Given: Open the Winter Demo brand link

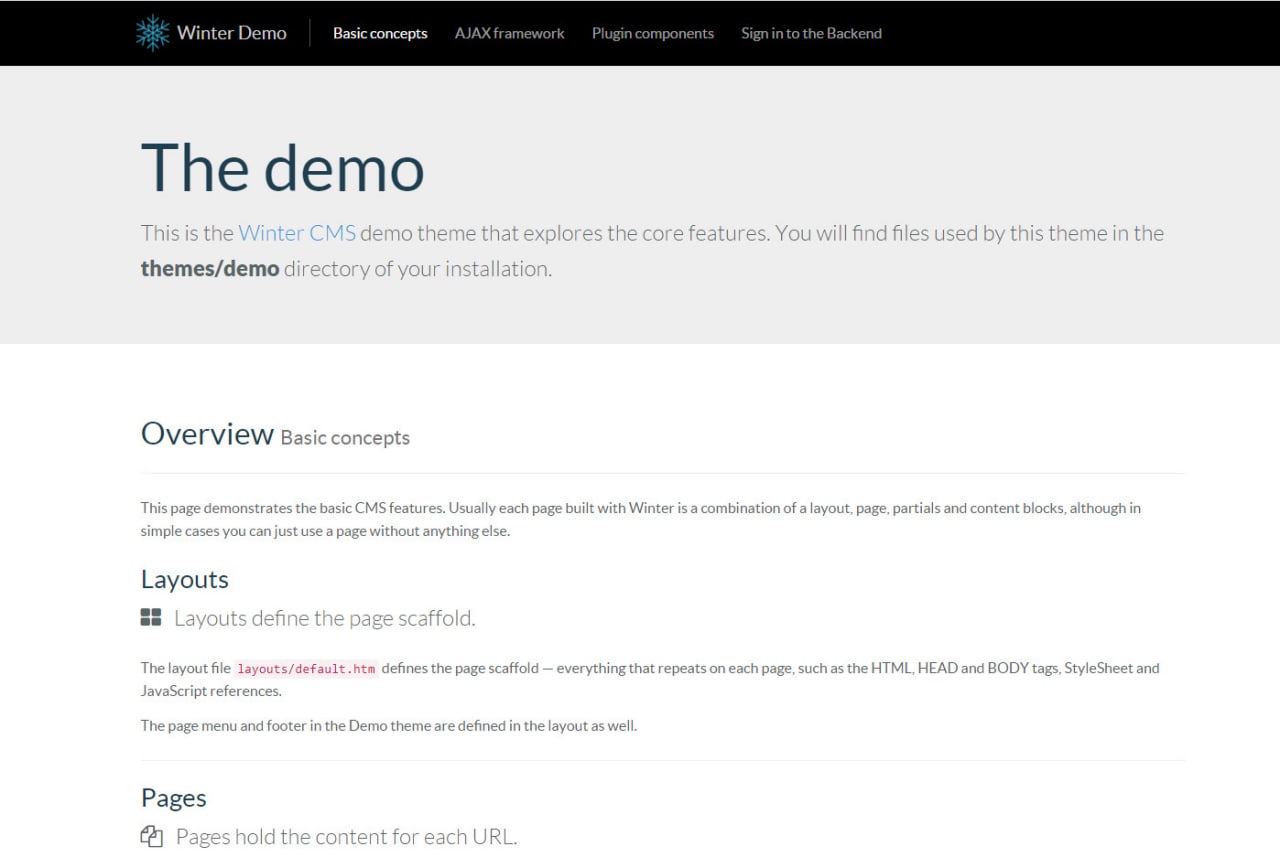Looking at the screenshot, I should (211, 33).
